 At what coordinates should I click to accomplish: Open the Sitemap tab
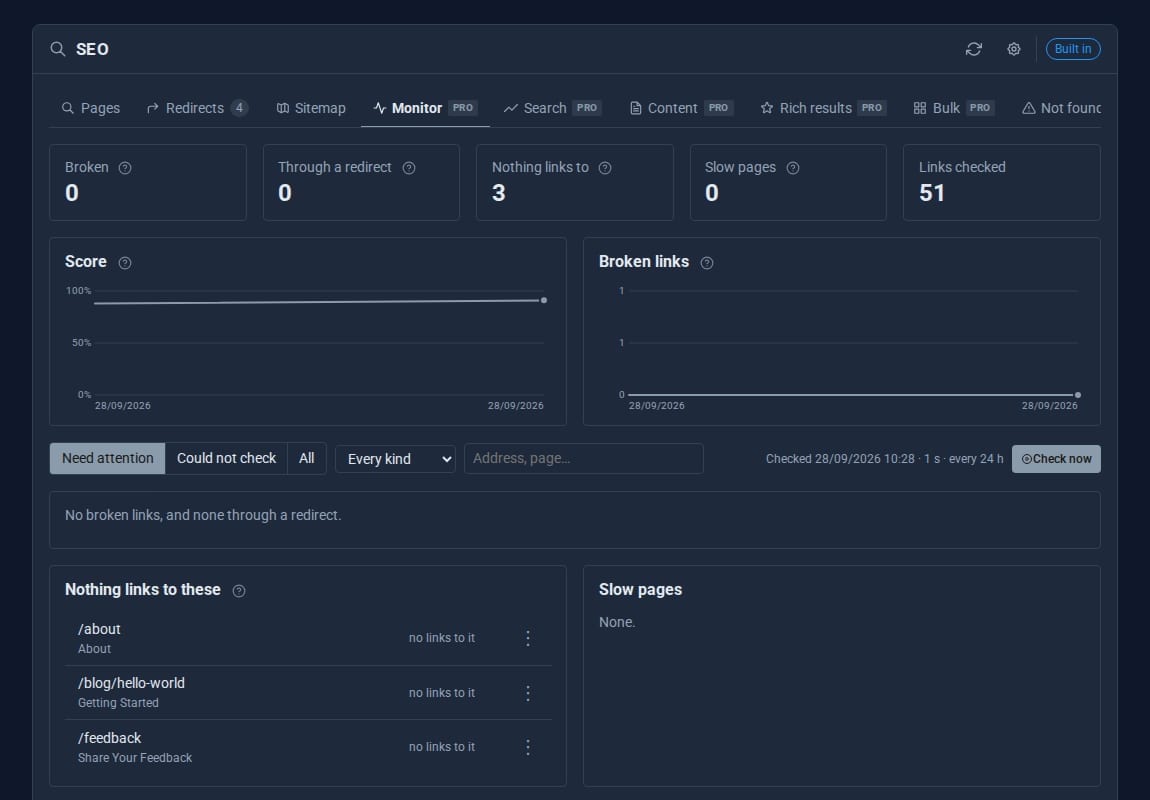pyautogui.click(x=311, y=108)
